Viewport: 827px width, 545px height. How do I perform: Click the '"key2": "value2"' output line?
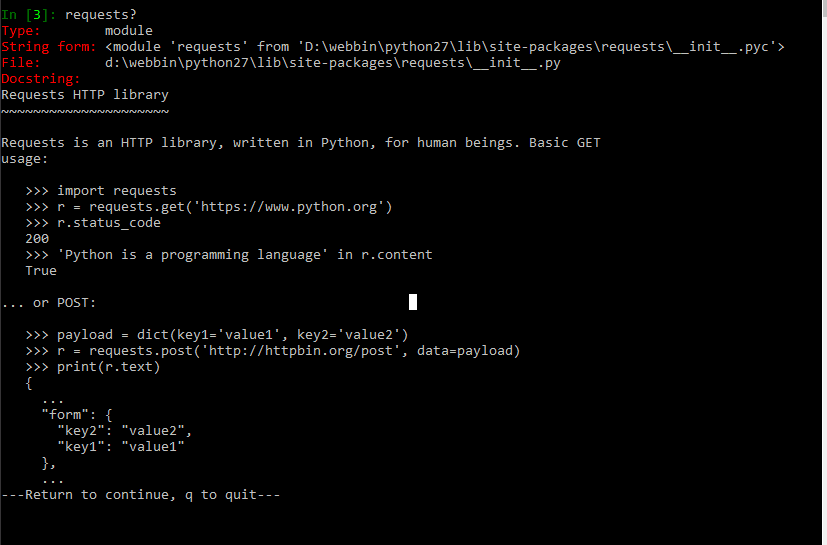tap(124, 431)
